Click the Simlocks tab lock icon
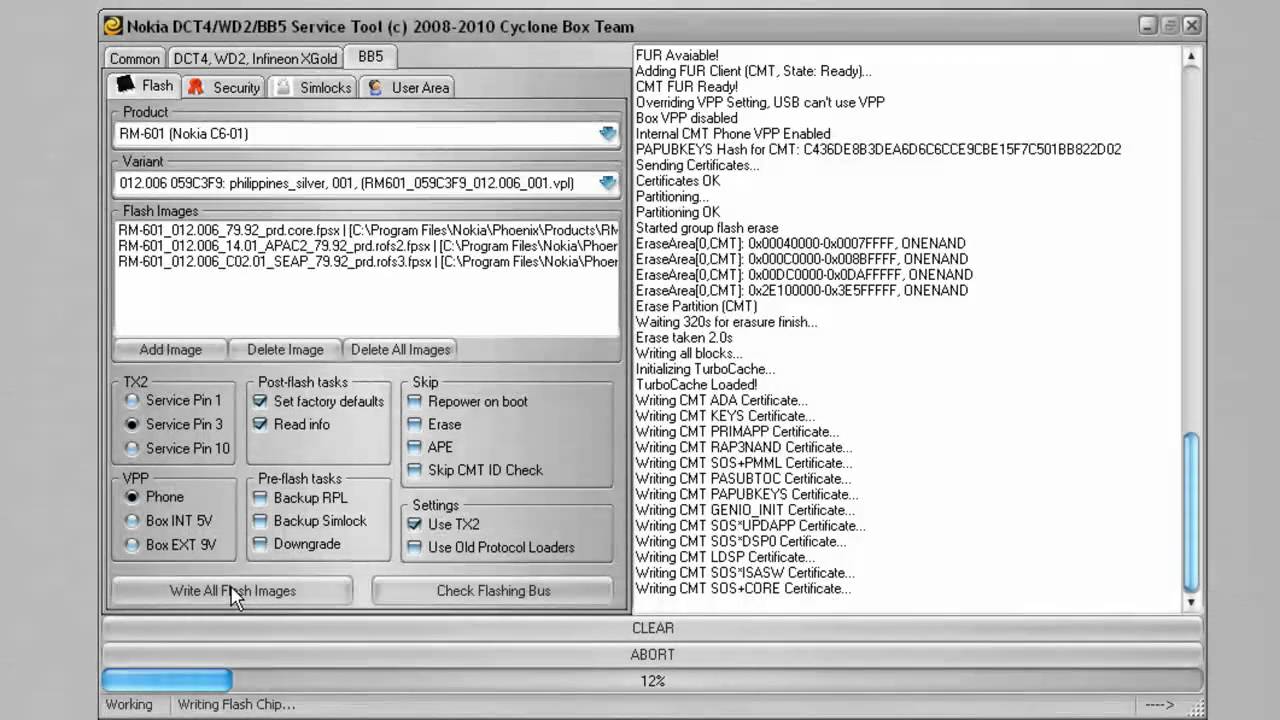Viewport: 1280px width, 720px height. tap(283, 87)
